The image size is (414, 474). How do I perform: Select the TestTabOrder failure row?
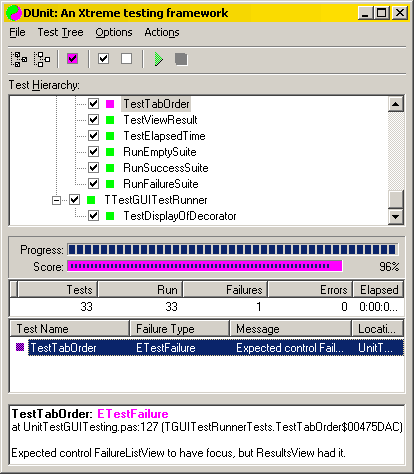pos(216,348)
